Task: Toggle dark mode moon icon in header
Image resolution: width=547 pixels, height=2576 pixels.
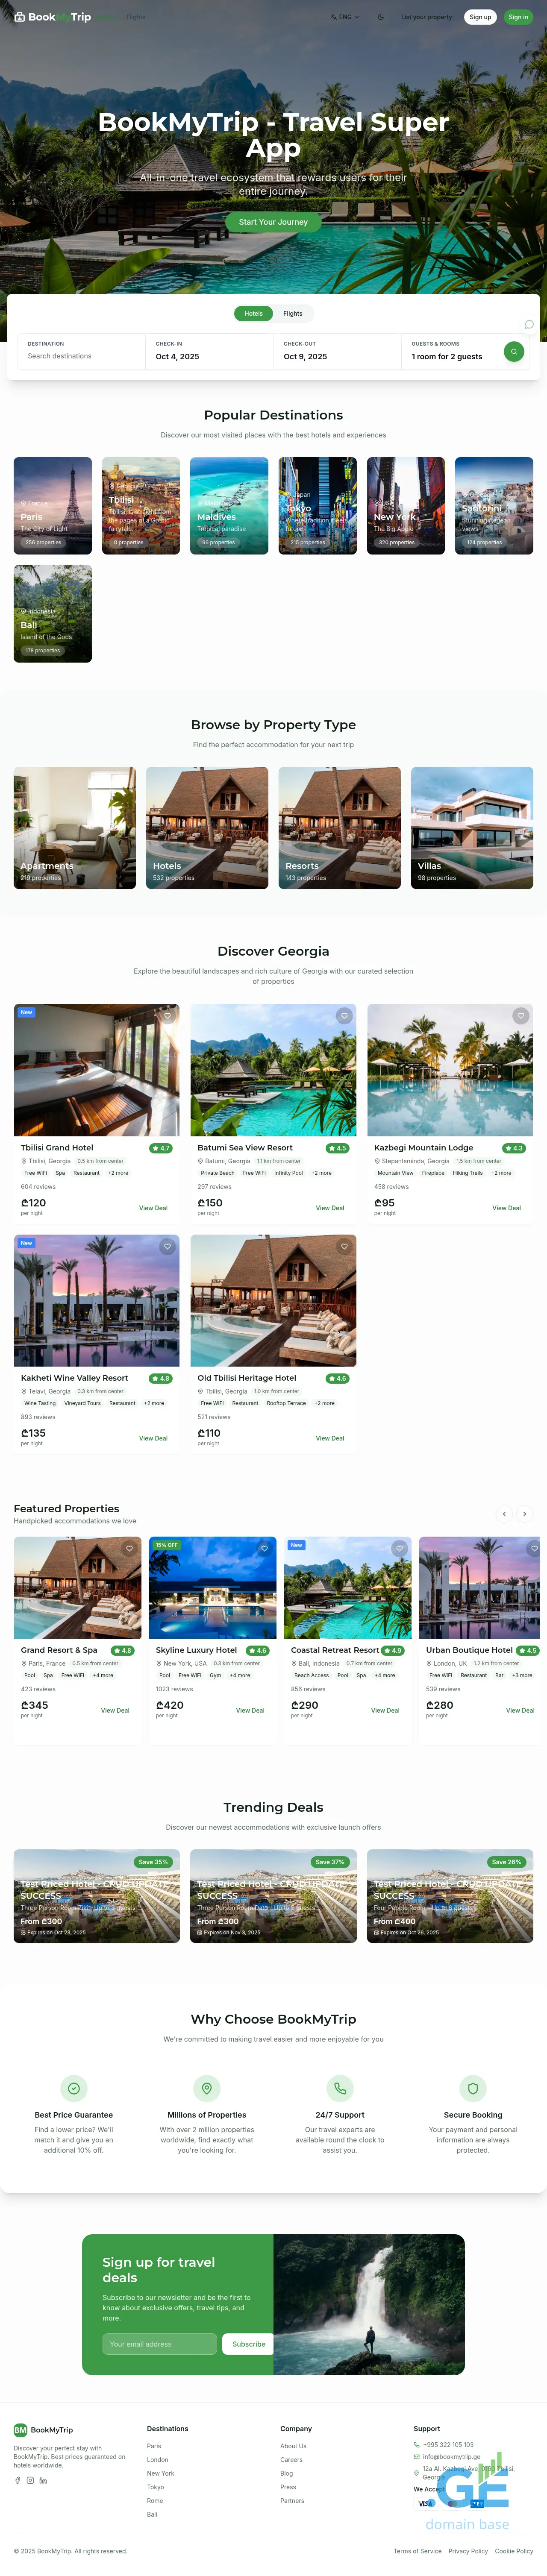Action: pyautogui.click(x=380, y=17)
